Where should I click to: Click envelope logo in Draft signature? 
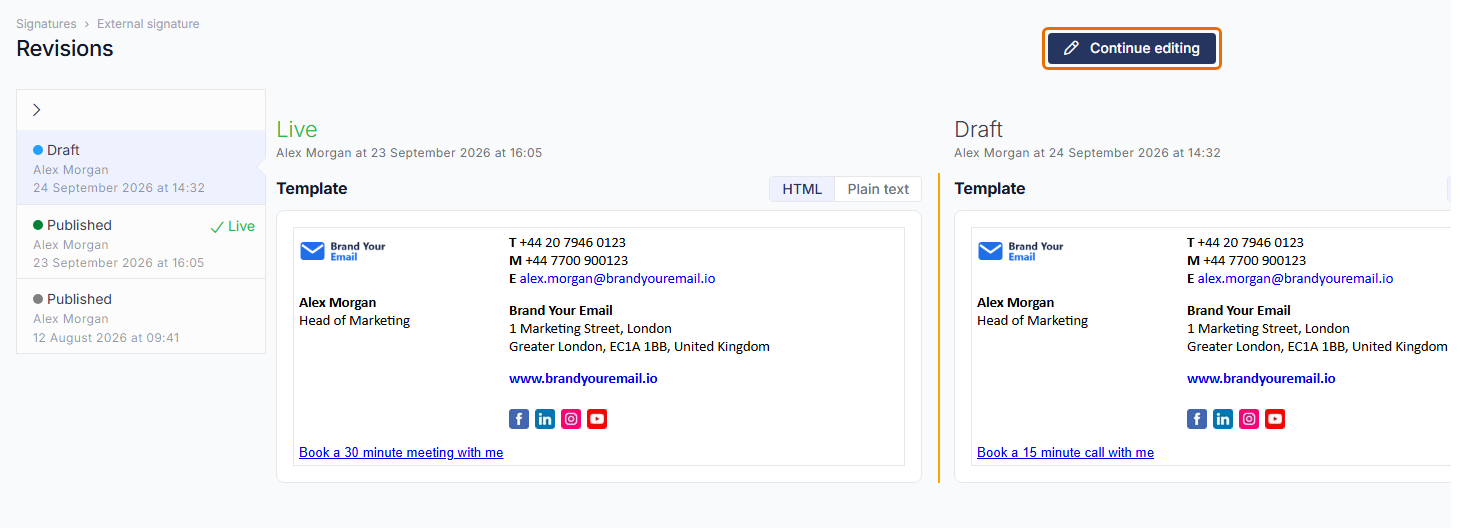[991, 251]
